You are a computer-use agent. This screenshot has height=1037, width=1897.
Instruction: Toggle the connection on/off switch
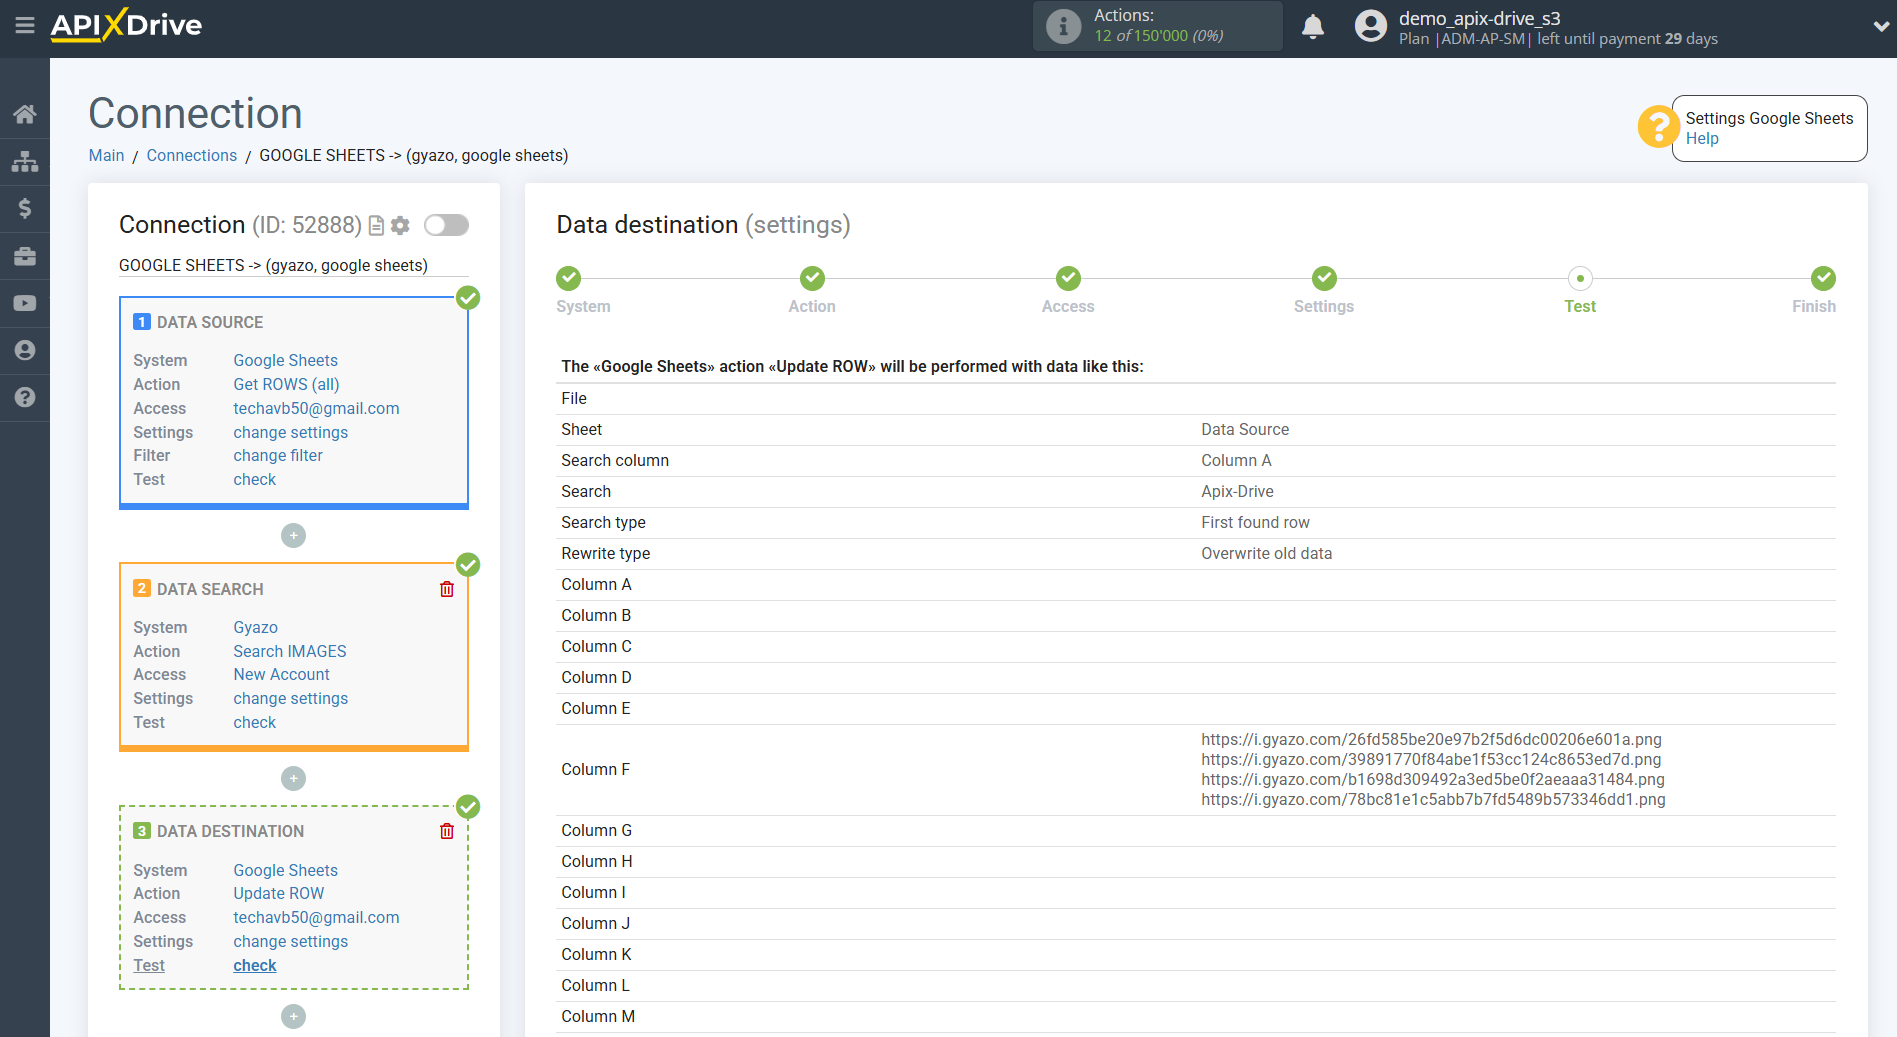pyautogui.click(x=446, y=225)
